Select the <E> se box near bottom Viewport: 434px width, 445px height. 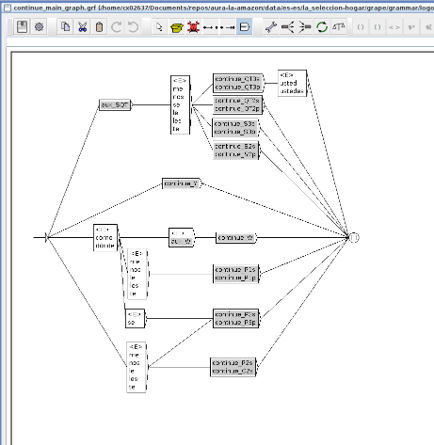coord(135,318)
